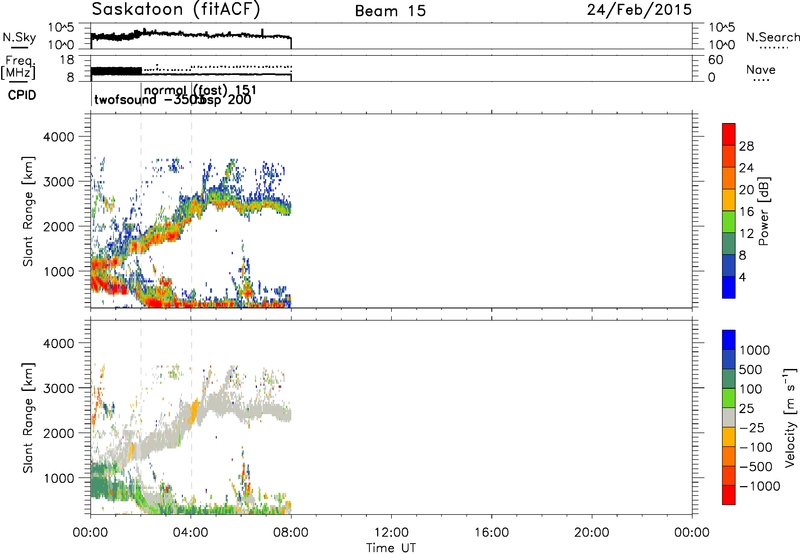Click the -25 label on the velocity colorbar
This screenshot has width=800, height=554.
tap(752, 427)
